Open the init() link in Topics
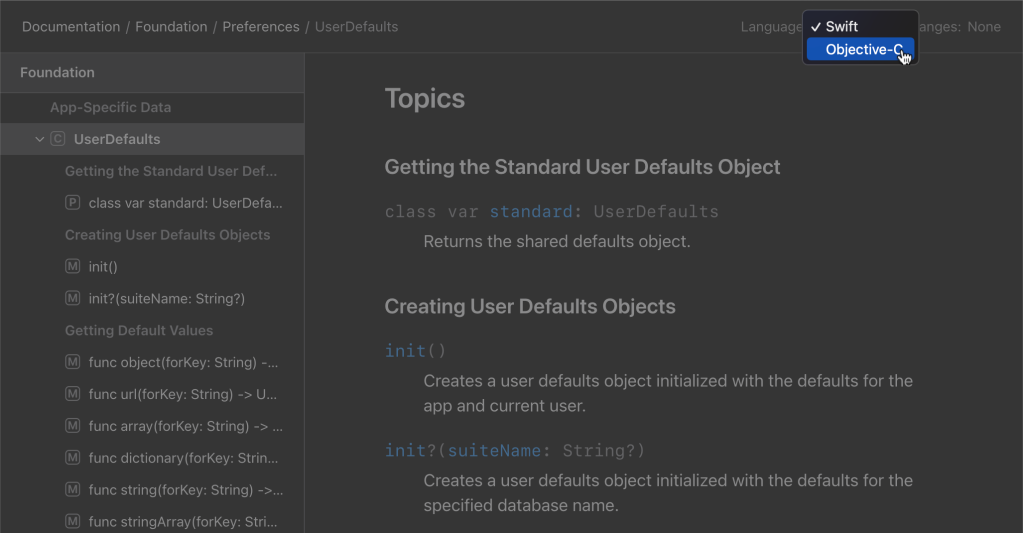Viewport: 1023px width, 533px height. (416, 351)
